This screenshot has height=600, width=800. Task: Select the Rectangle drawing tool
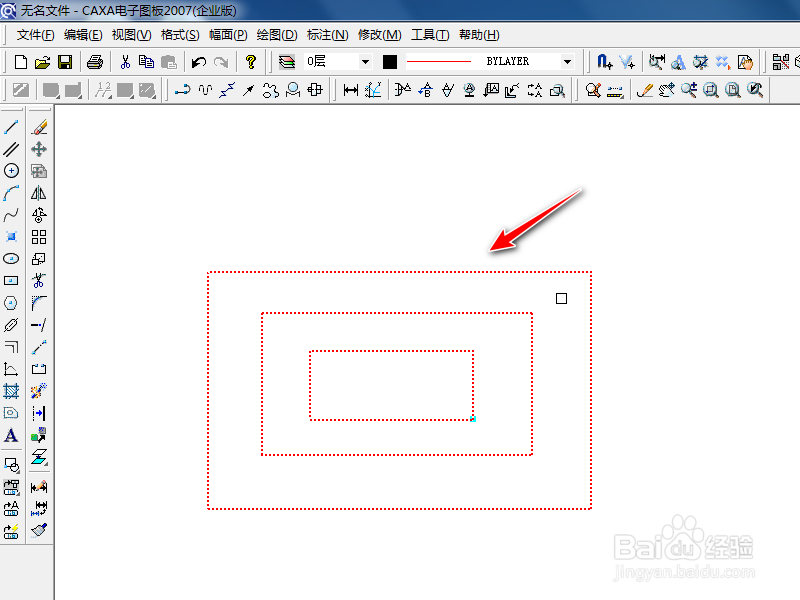tap(11, 281)
